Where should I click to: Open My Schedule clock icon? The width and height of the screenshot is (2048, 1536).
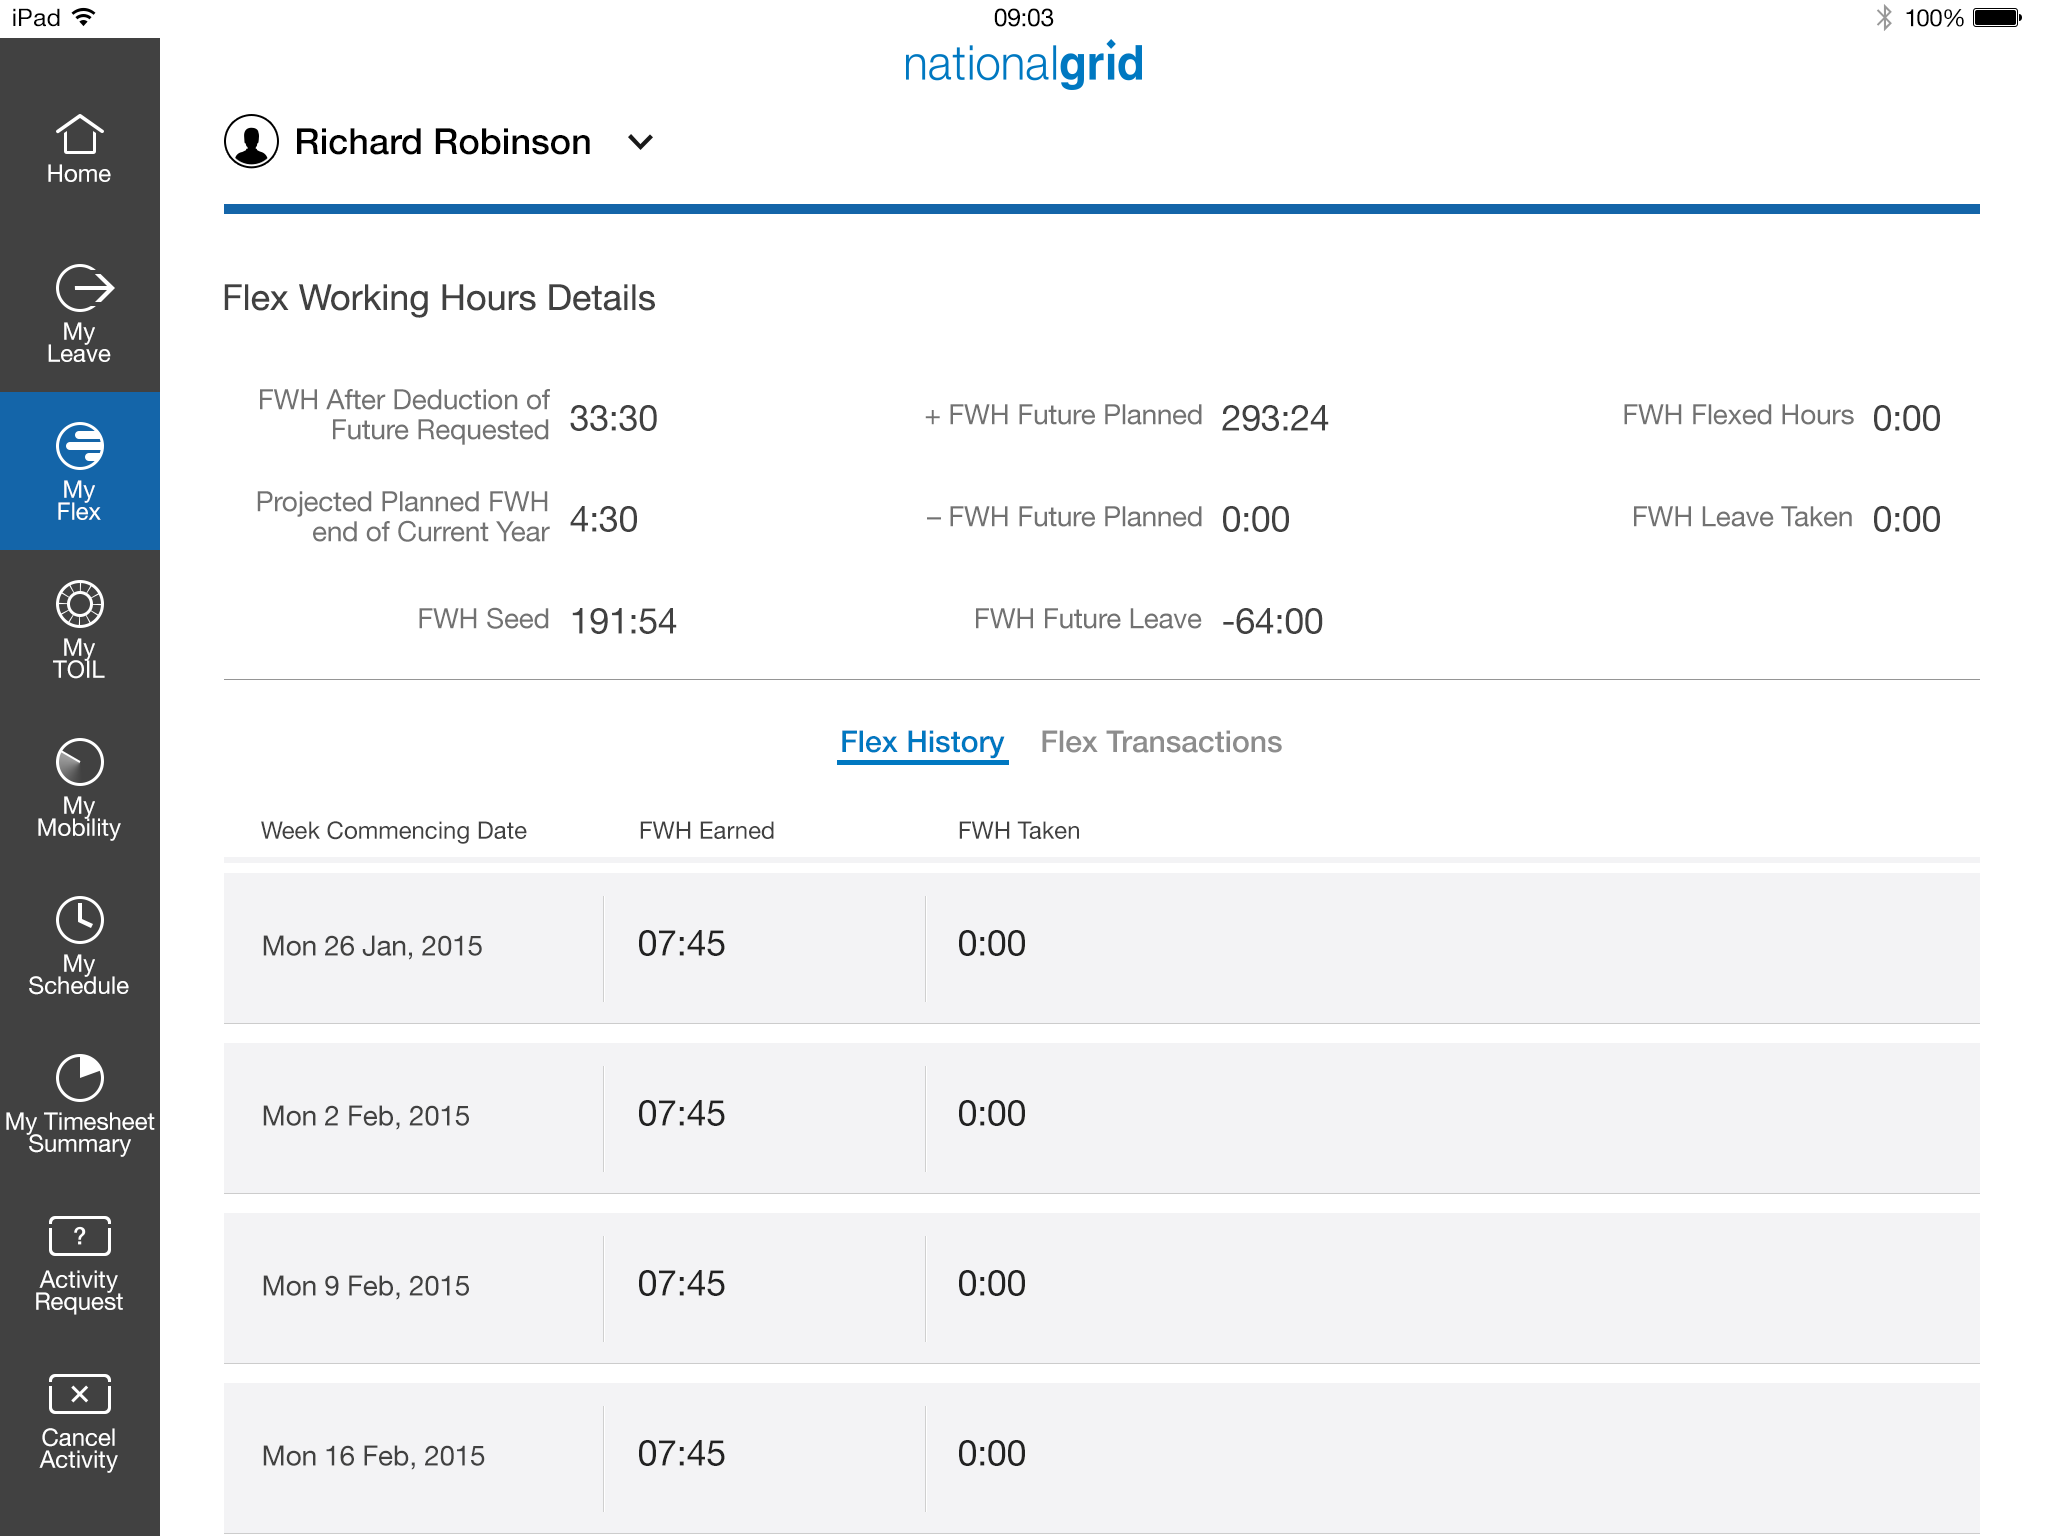pyautogui.click(x=79, y=945)
